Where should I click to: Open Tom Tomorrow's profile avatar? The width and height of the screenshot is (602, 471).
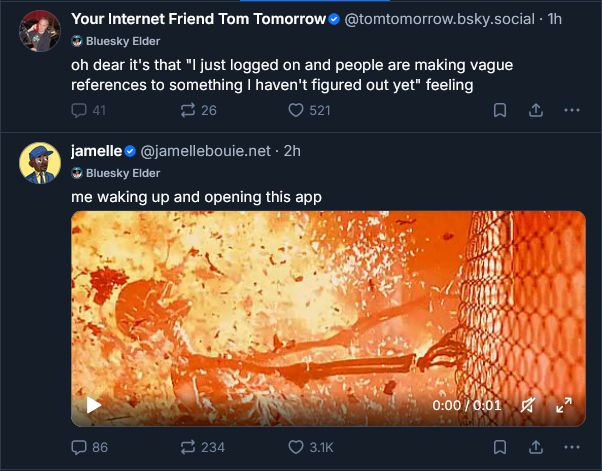coord(40,33)
